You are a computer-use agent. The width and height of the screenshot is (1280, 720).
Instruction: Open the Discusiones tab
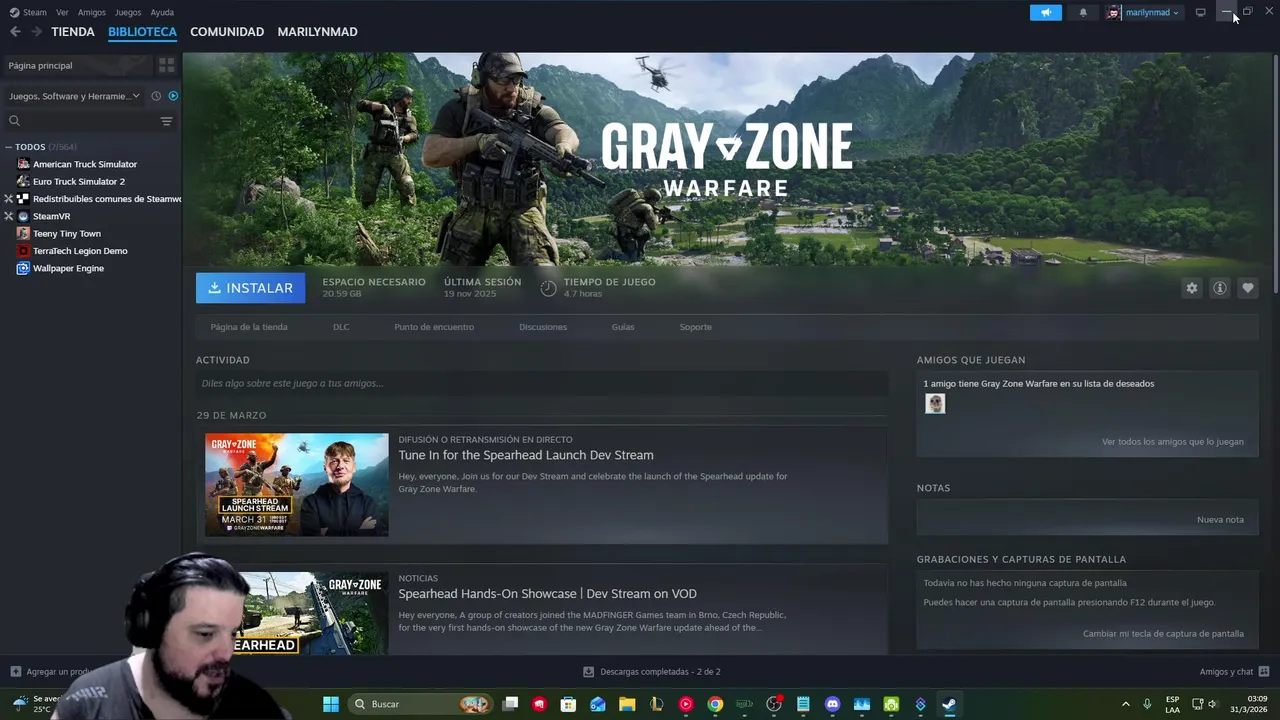[x=543, y=327]
